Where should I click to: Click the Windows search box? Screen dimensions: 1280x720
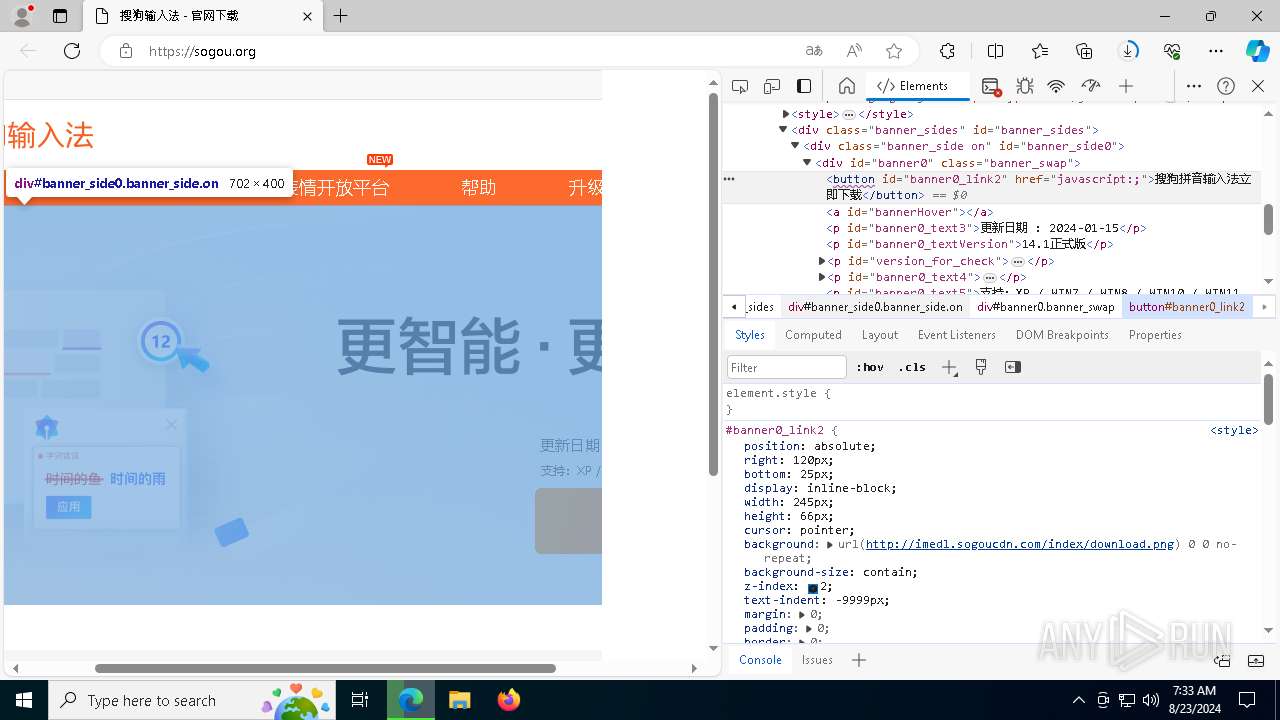pyautogui.click(x=190, y=700)
